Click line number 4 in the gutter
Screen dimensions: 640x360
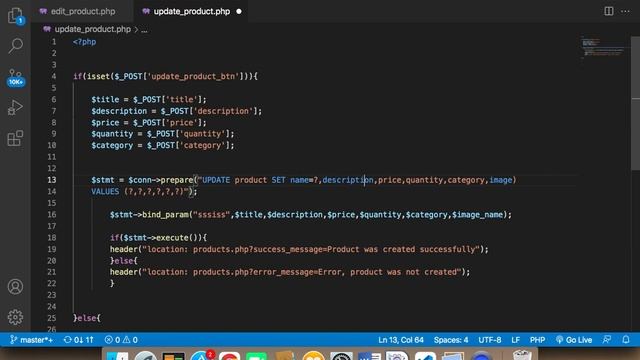54,76
